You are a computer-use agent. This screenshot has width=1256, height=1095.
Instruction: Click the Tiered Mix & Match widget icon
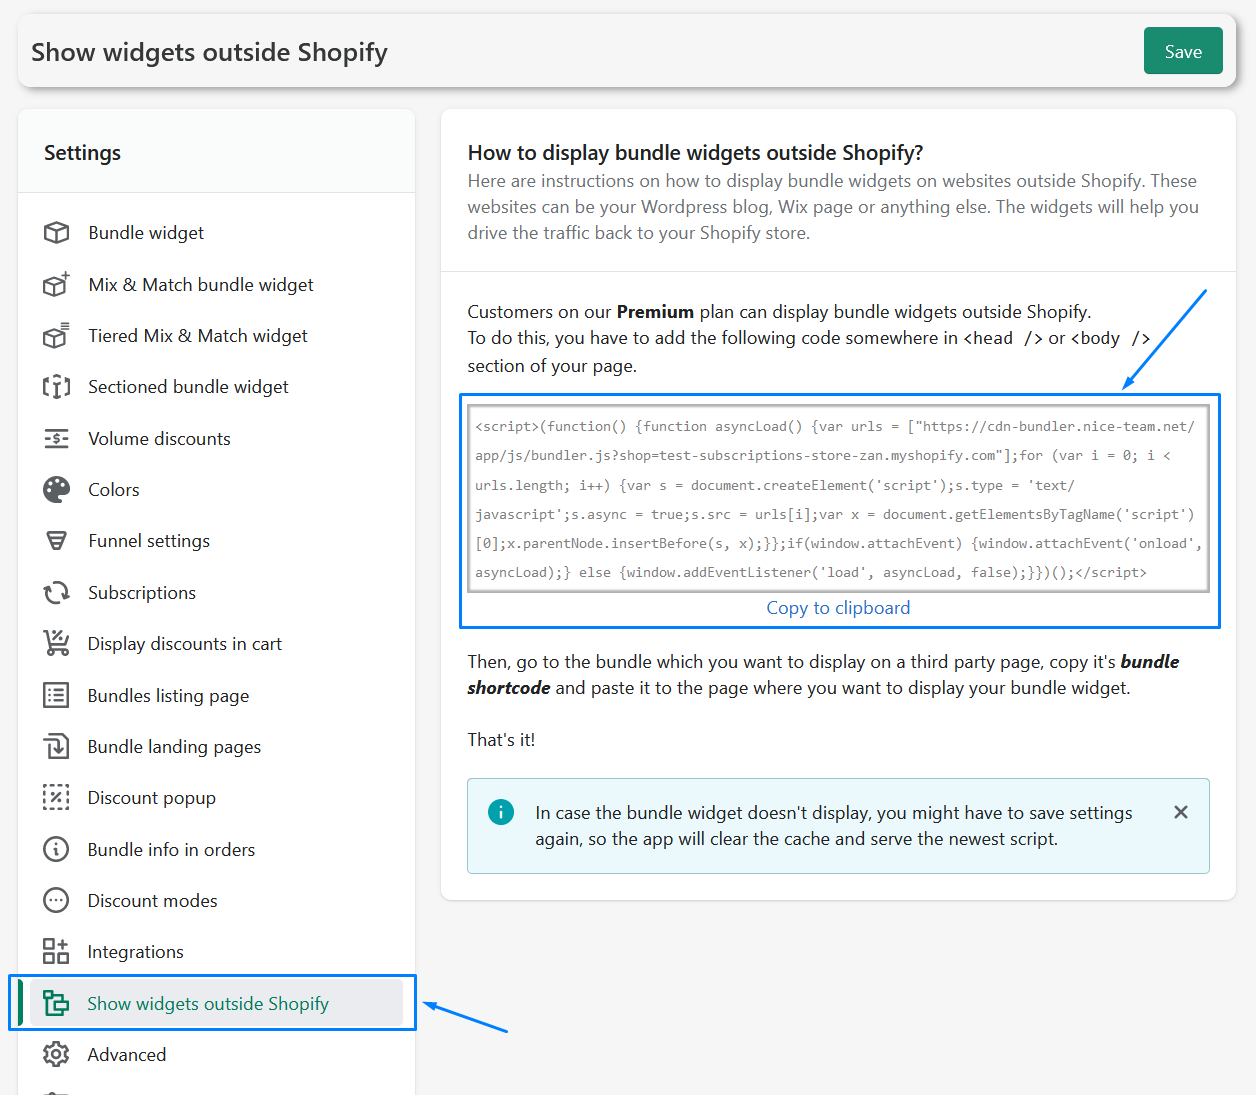tap(56, 336)
